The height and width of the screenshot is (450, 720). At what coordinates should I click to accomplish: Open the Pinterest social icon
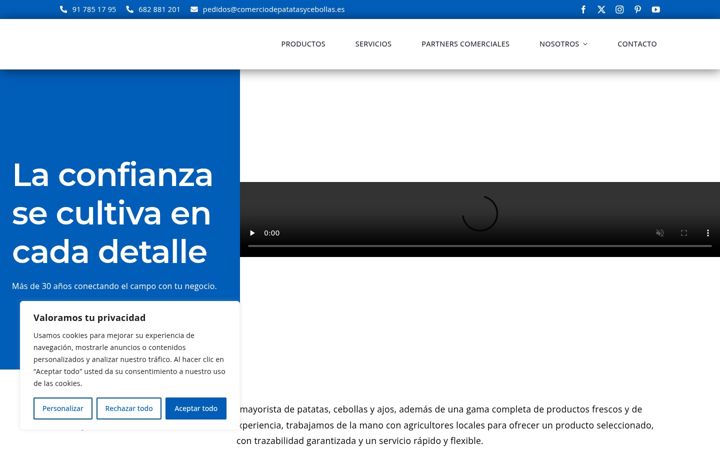point(637,9)
